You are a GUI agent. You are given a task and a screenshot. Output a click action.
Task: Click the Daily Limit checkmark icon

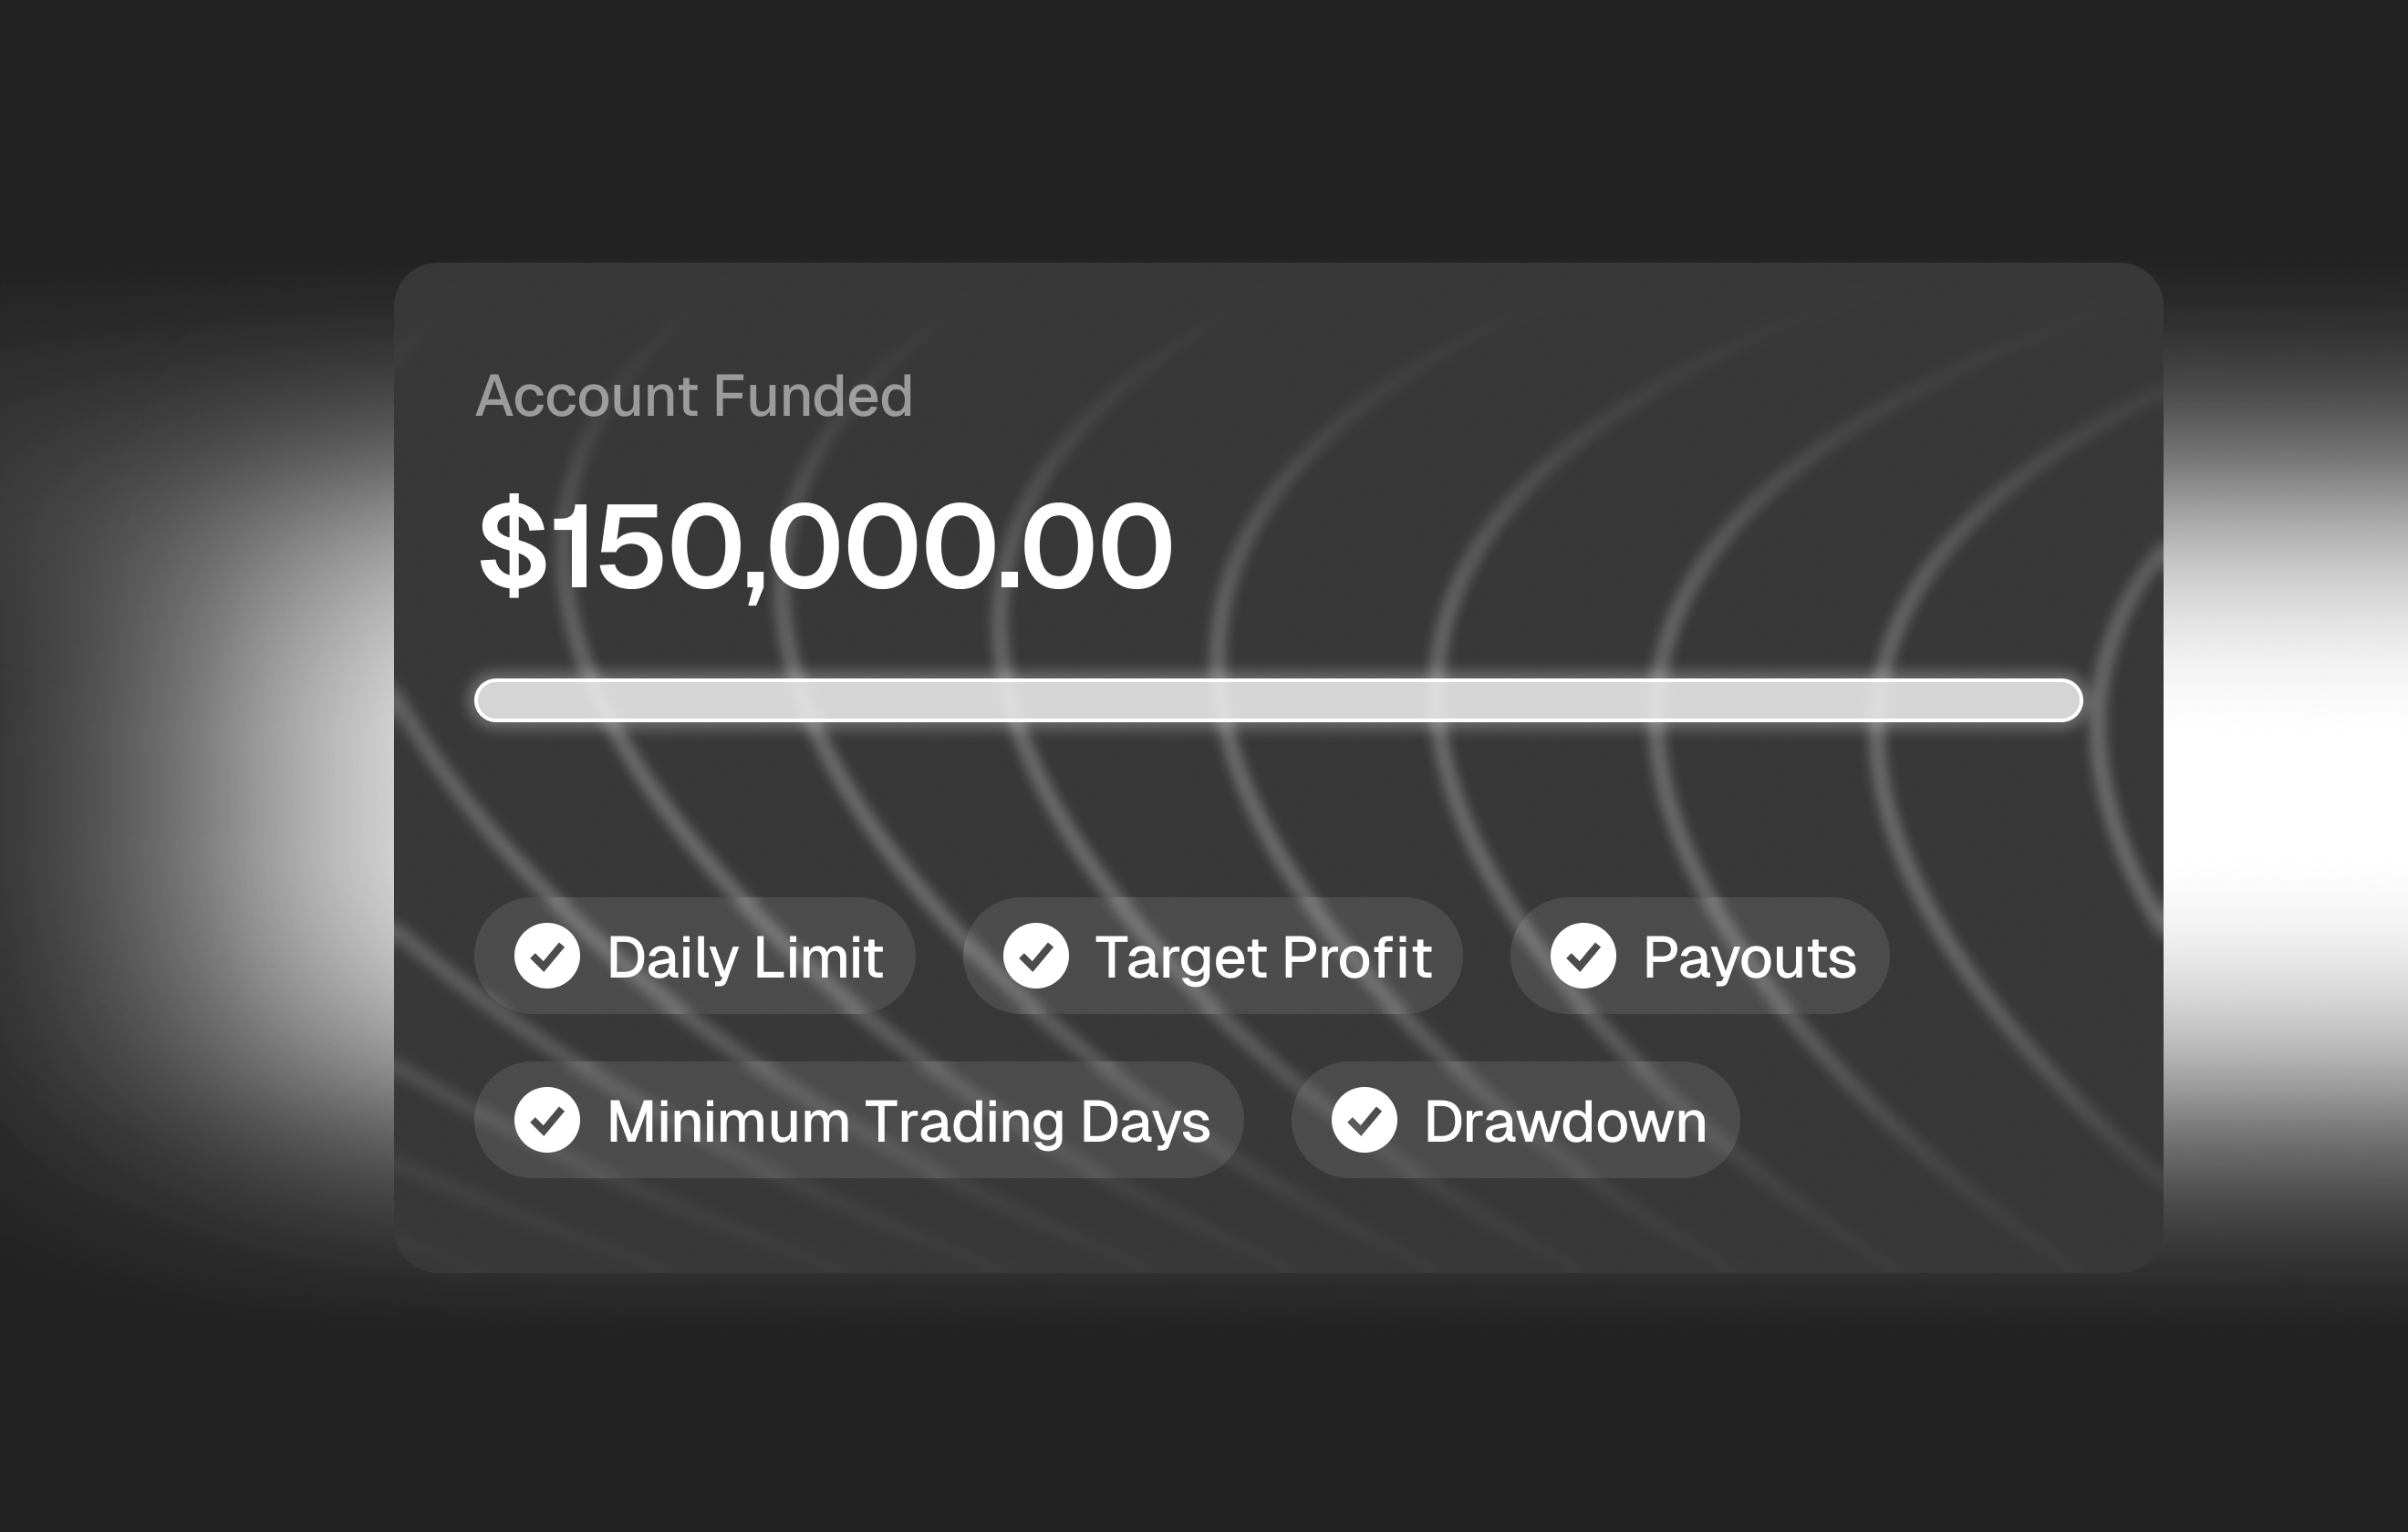point(547,956)
